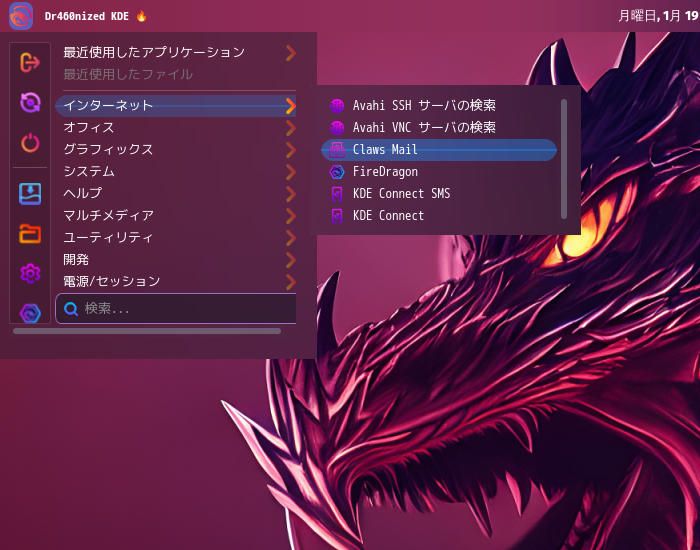Open the マルチメディア category
This screenshot has width=700, height=550.
click(175, 216)
